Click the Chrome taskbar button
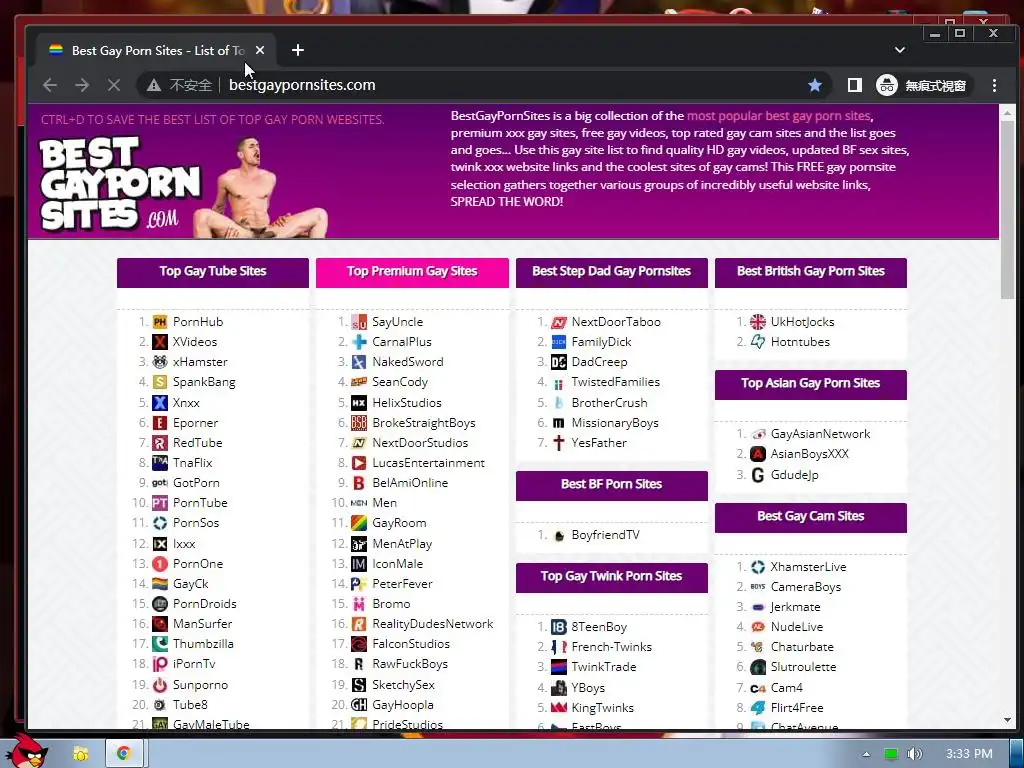 pos(123,754)
